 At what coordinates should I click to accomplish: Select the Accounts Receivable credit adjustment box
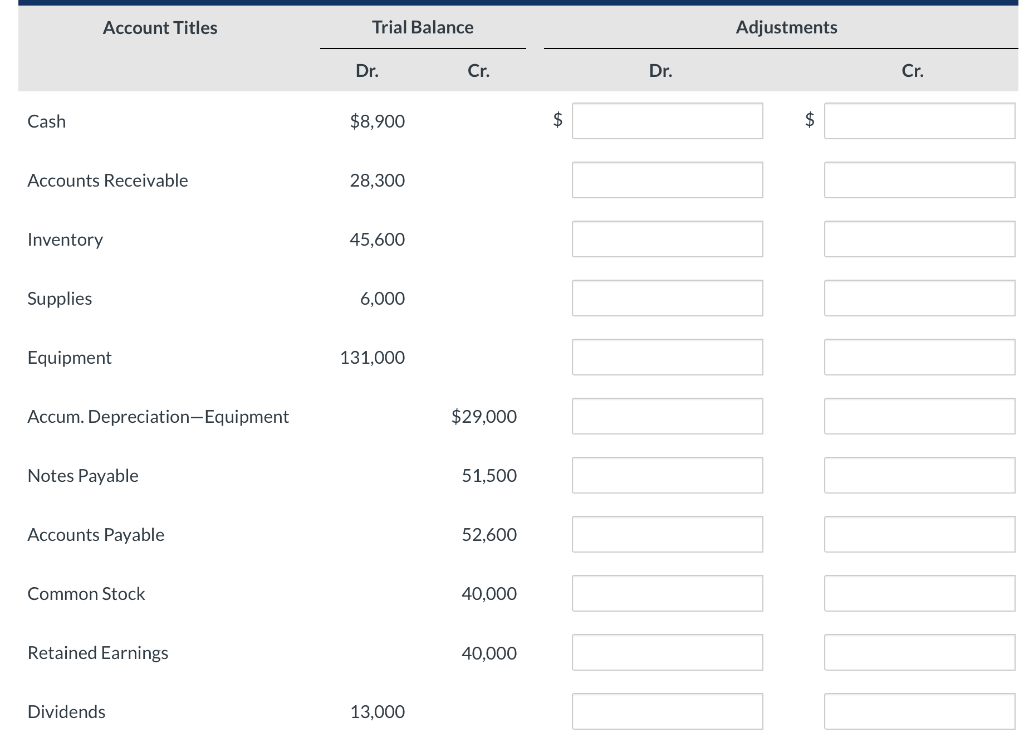pyautogui.click(x=919, y=179)
